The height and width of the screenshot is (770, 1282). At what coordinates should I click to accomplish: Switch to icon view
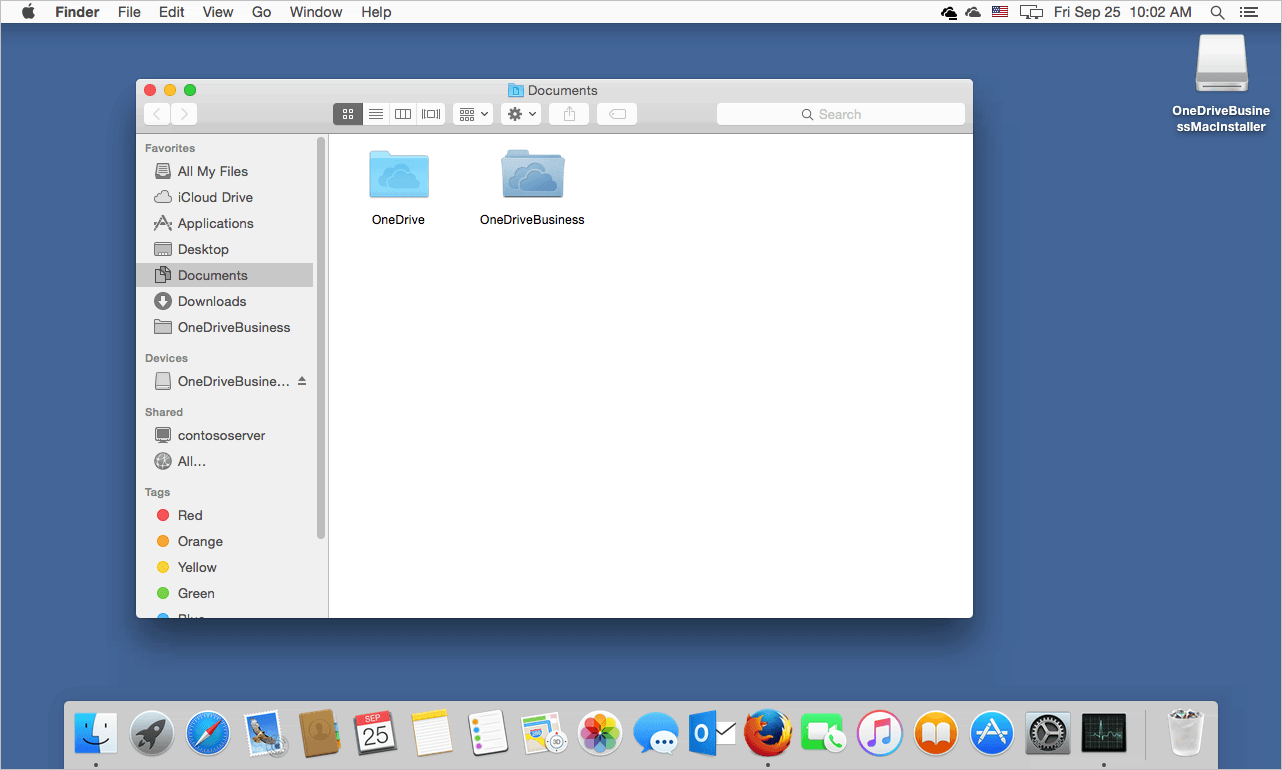tap(348, 114)
